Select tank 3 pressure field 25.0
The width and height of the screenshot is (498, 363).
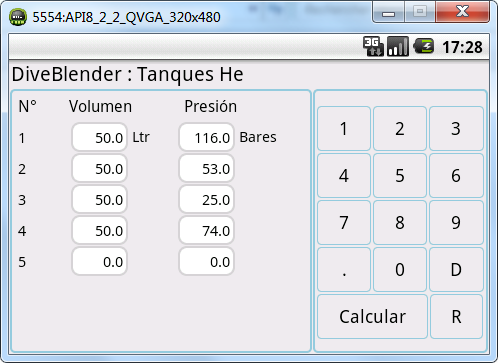(x=206, y=199)
